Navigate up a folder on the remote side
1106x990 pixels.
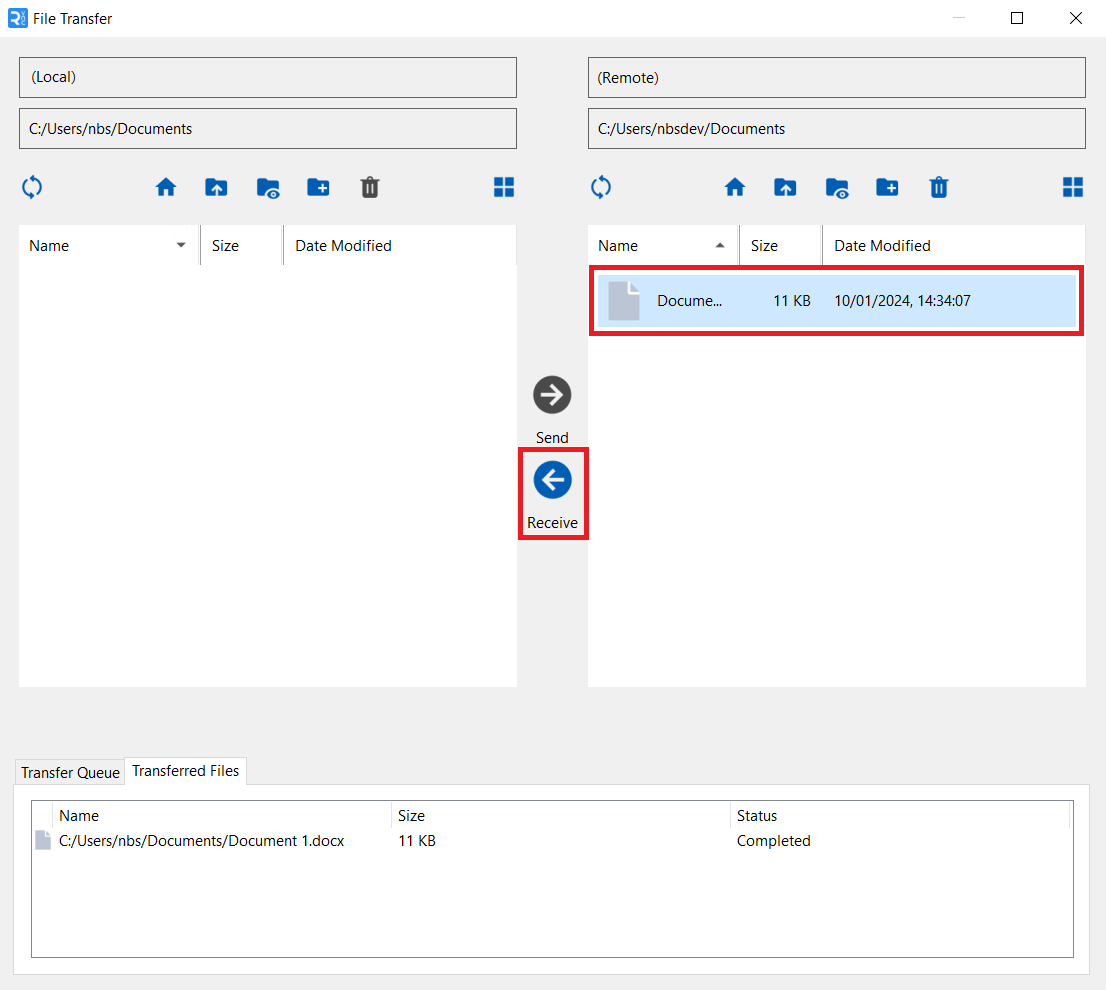(785, 187)
